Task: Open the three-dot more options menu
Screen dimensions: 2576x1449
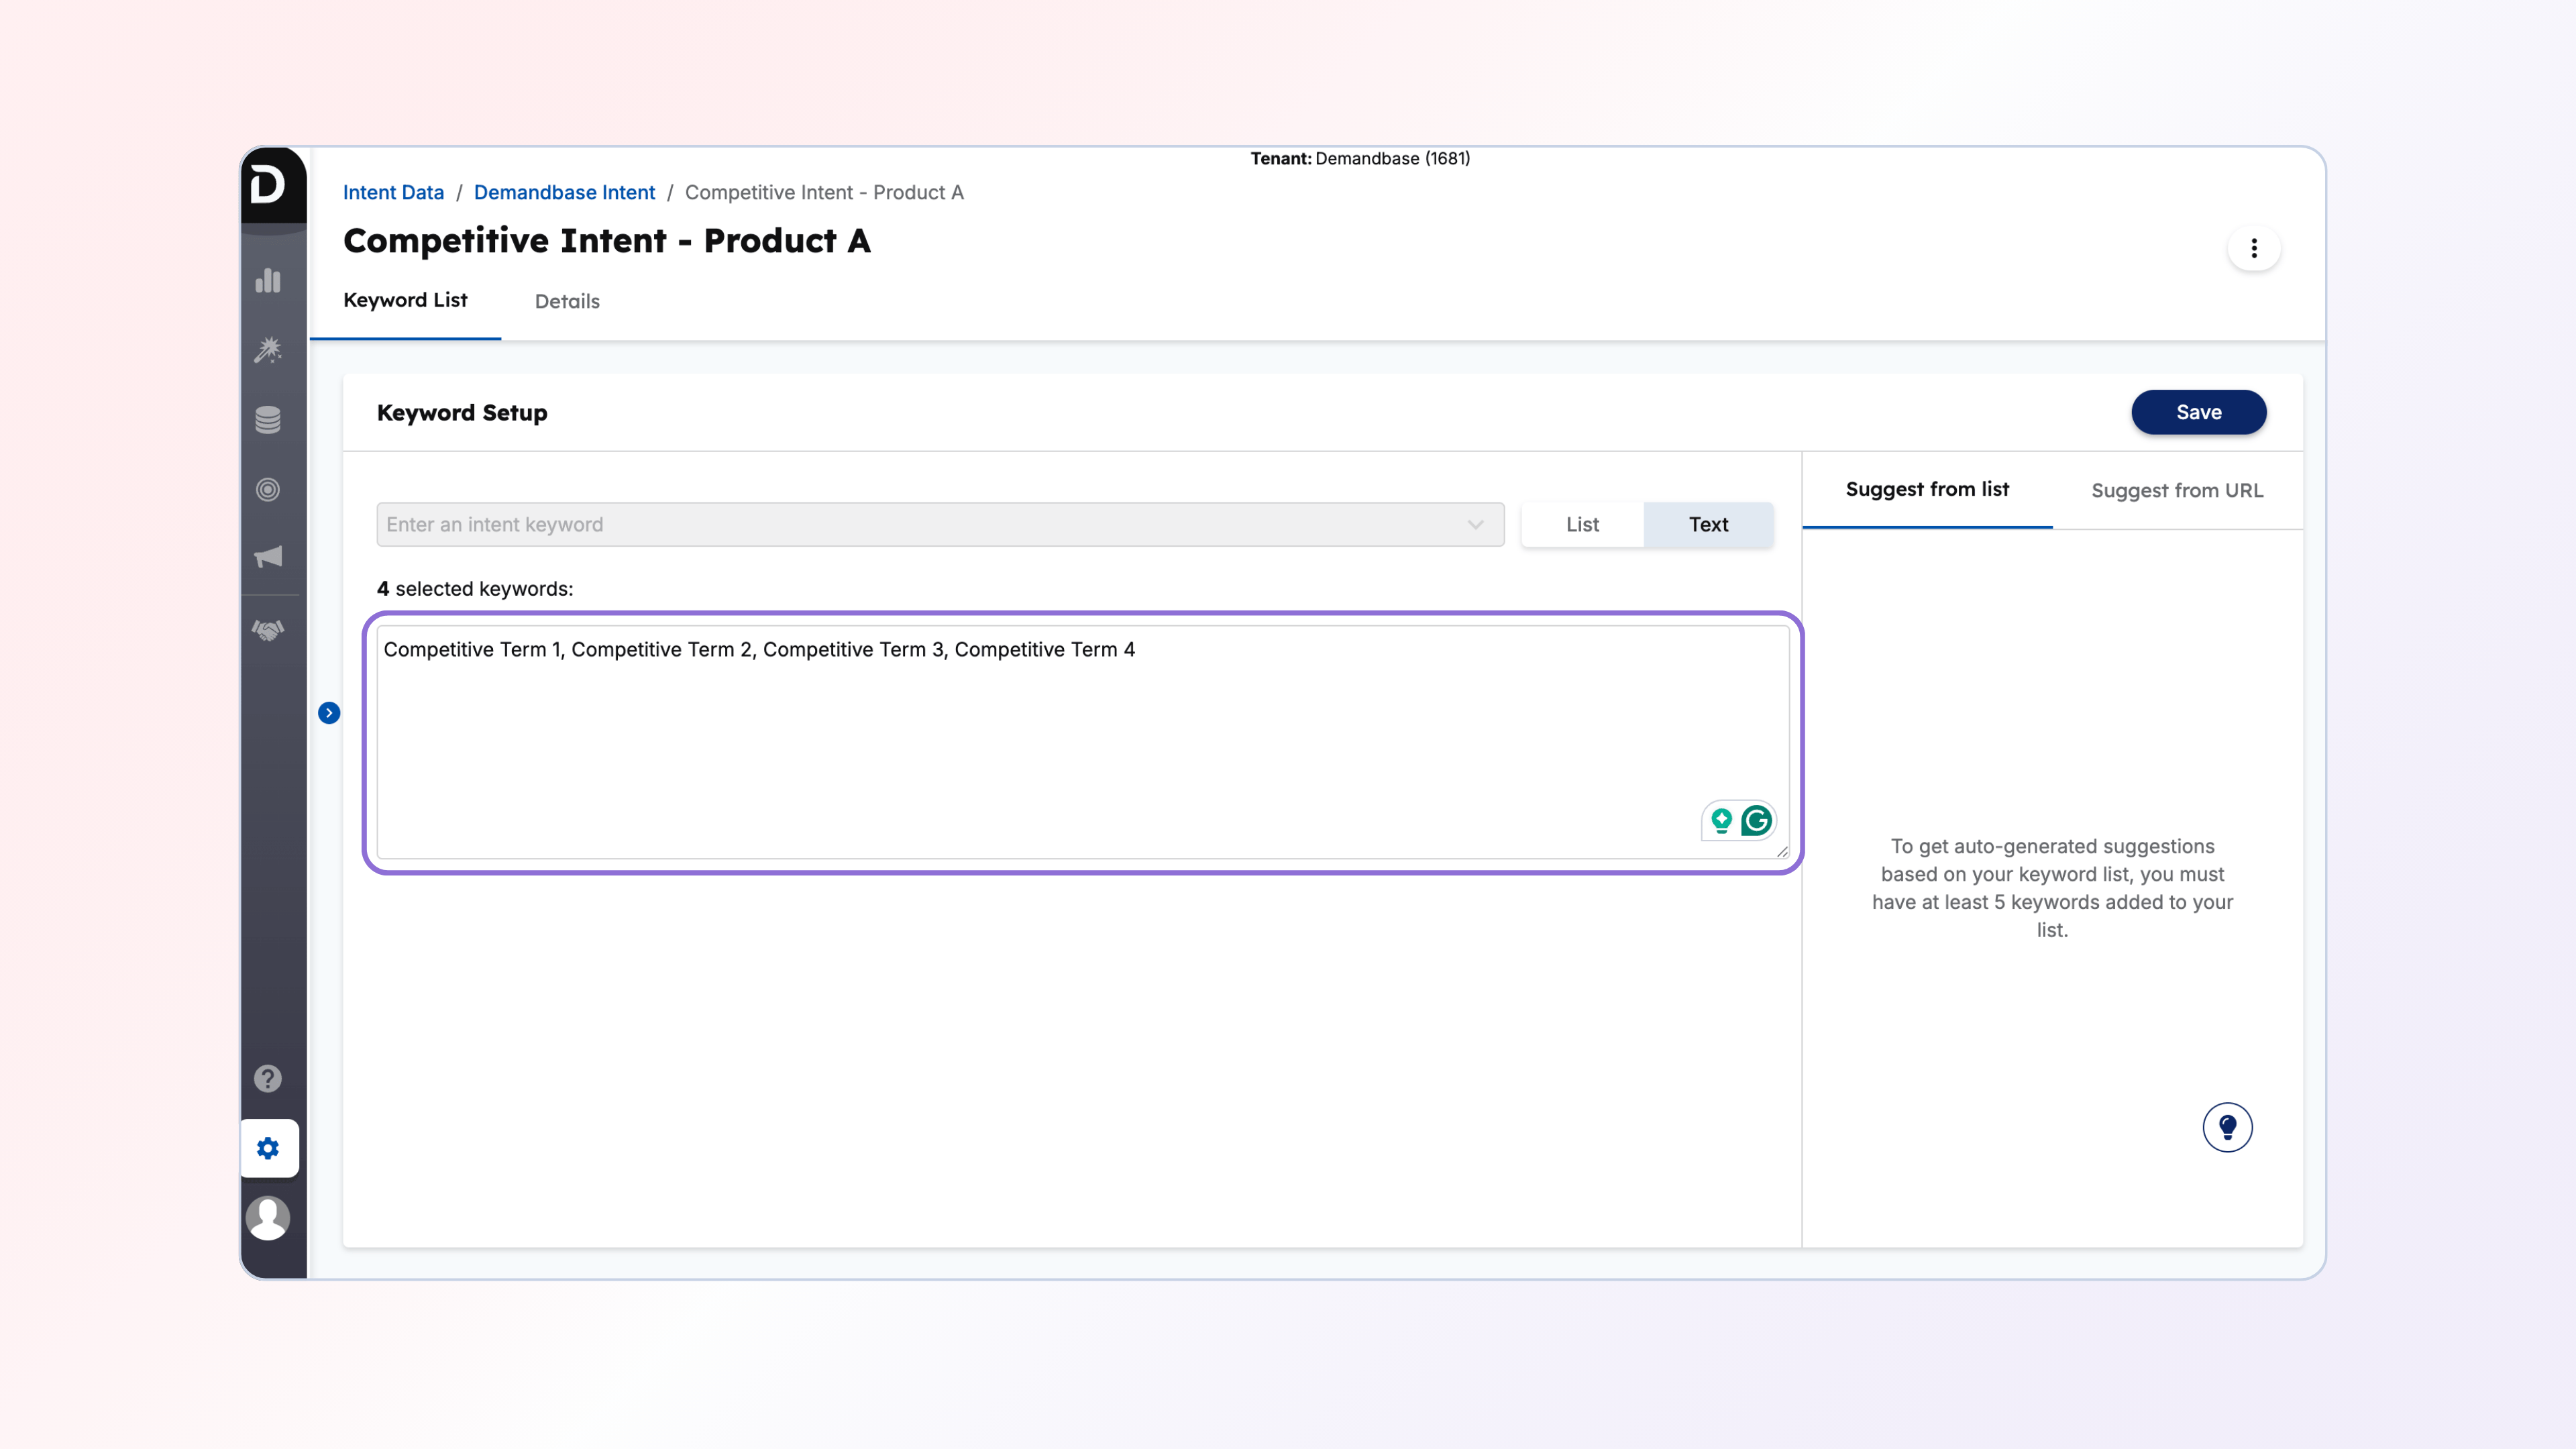Action: [2253, 248]
